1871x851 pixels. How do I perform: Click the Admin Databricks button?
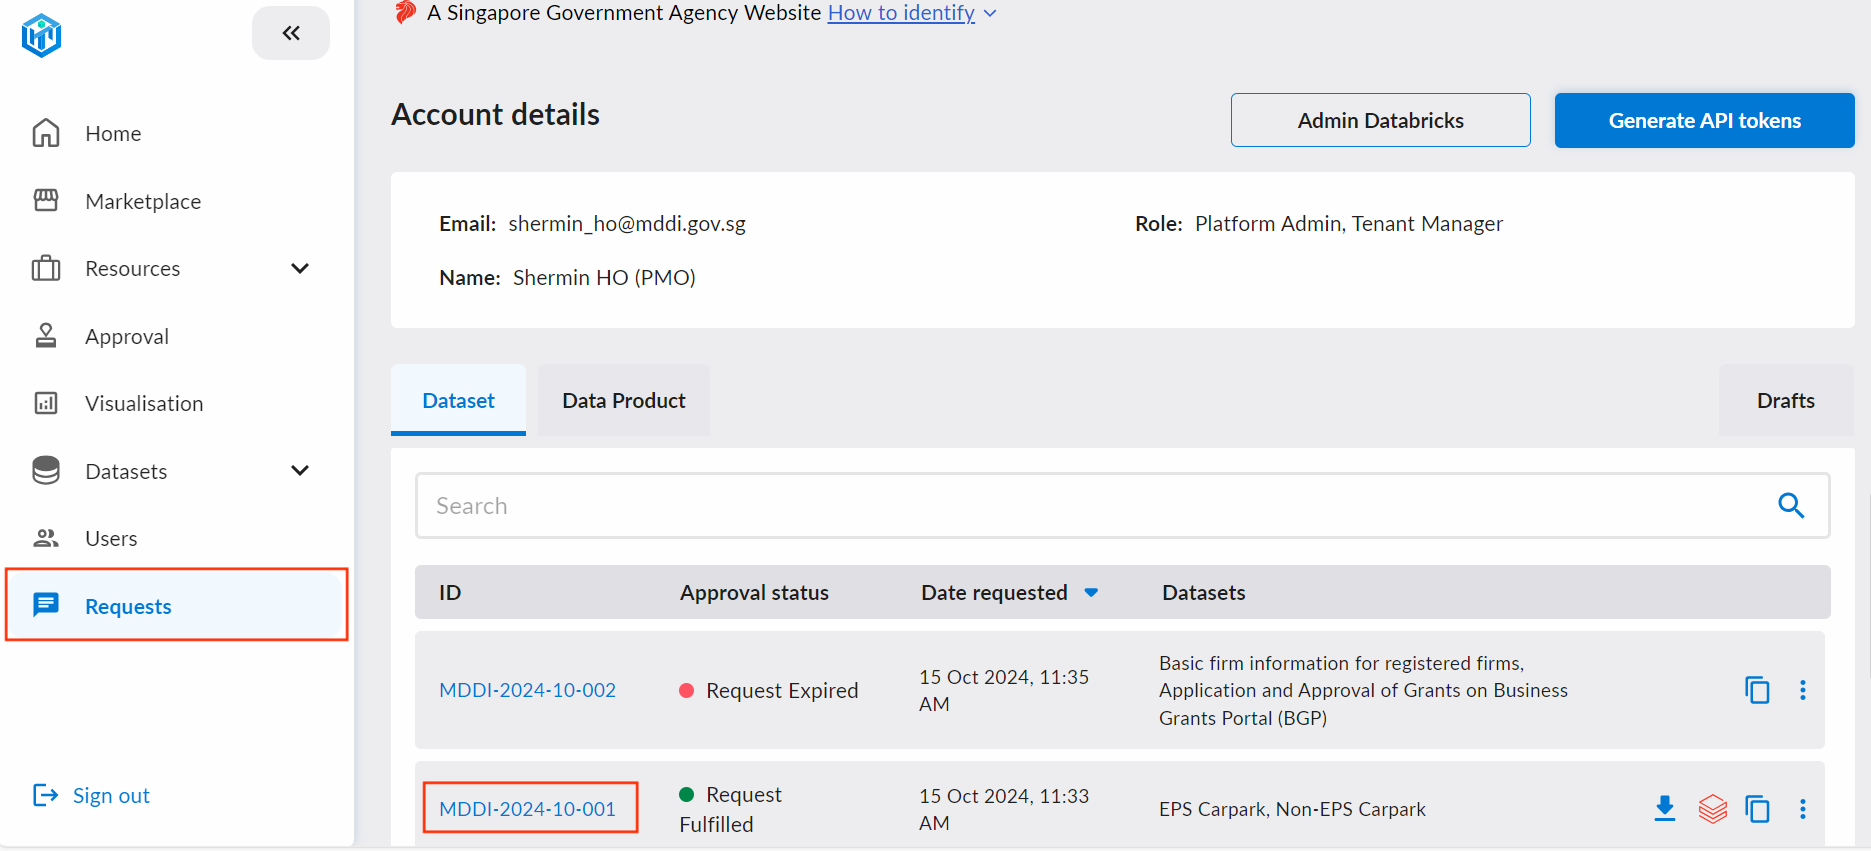tap(1381, 120)
